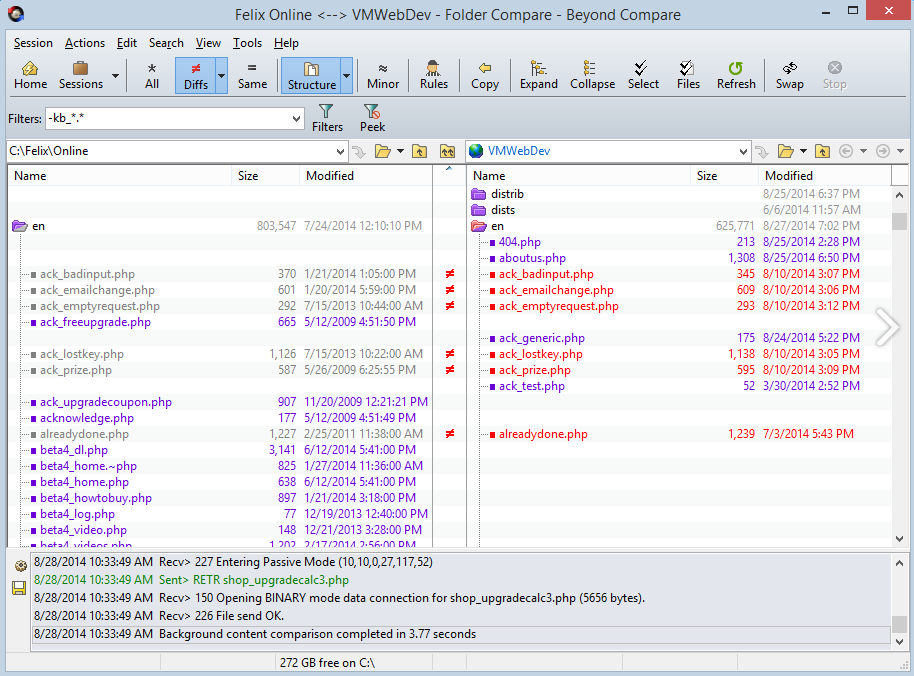Screen dimensions: 914x676
Task: Toggle Minor differences
Action: coord(383,76)
